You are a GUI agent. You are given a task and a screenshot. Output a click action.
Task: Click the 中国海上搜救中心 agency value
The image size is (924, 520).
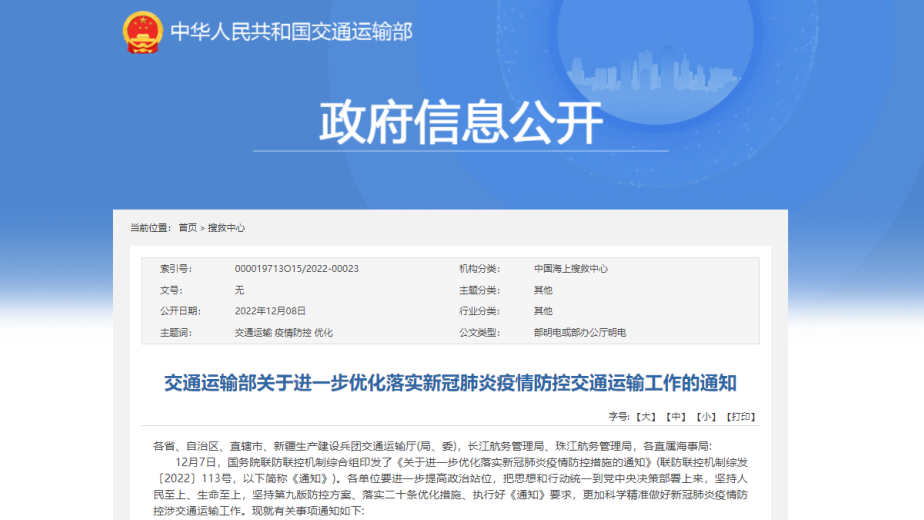[570, 269]
